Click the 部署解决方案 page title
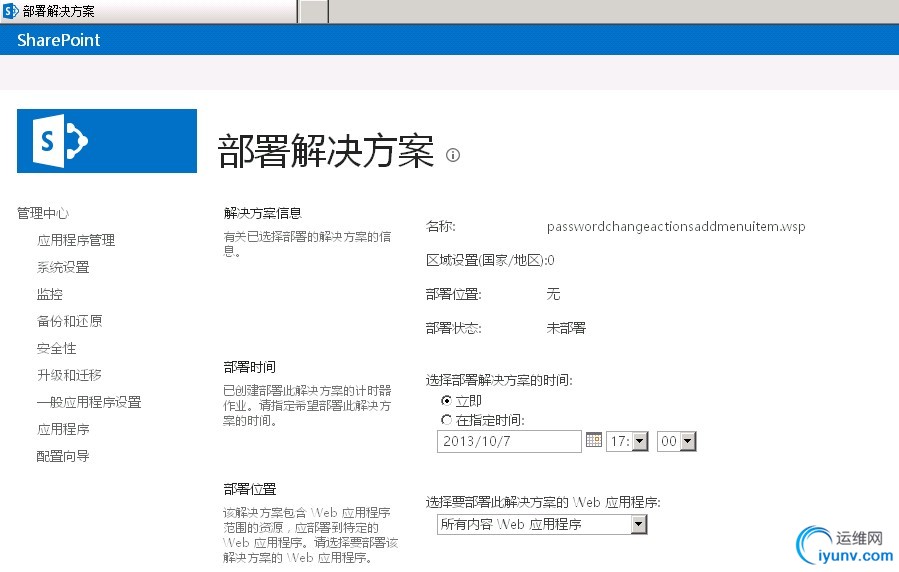Viewport: 899px width, 572px height. click(326, 151)
